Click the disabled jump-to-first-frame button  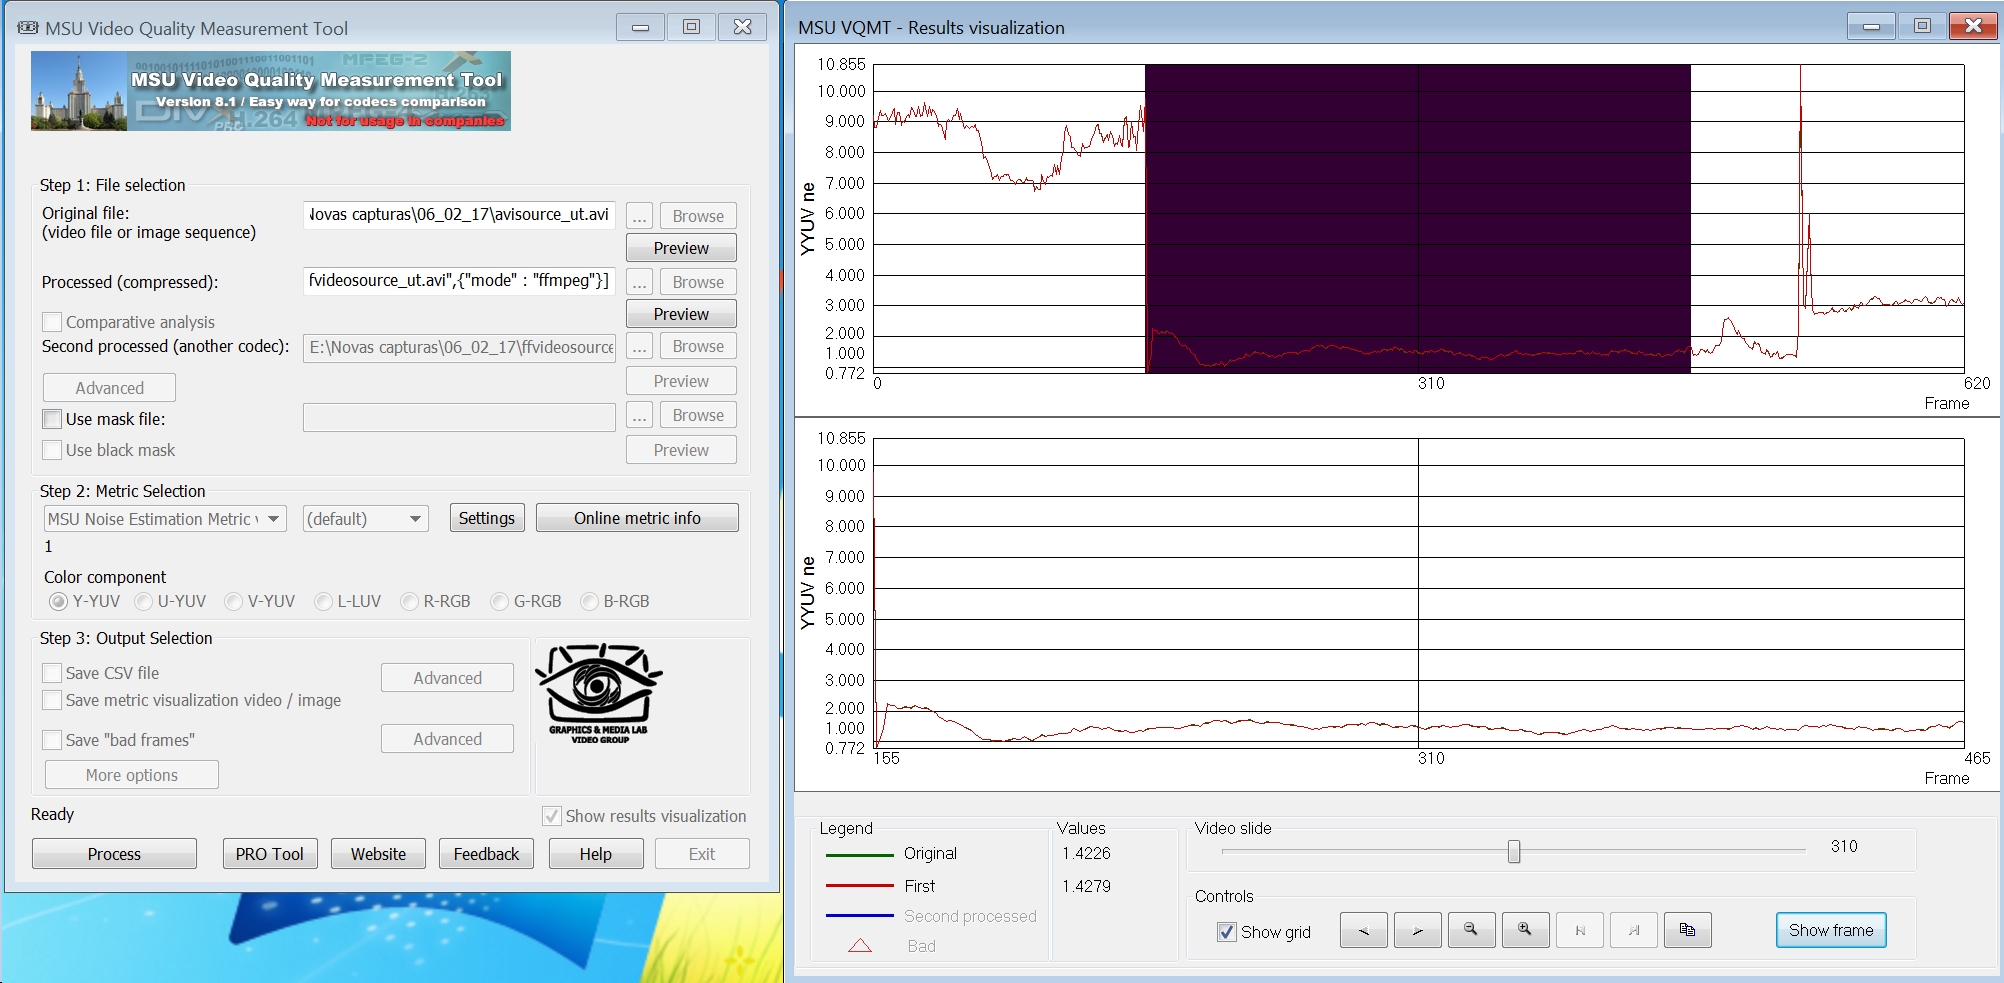(x=1579, y=930)
